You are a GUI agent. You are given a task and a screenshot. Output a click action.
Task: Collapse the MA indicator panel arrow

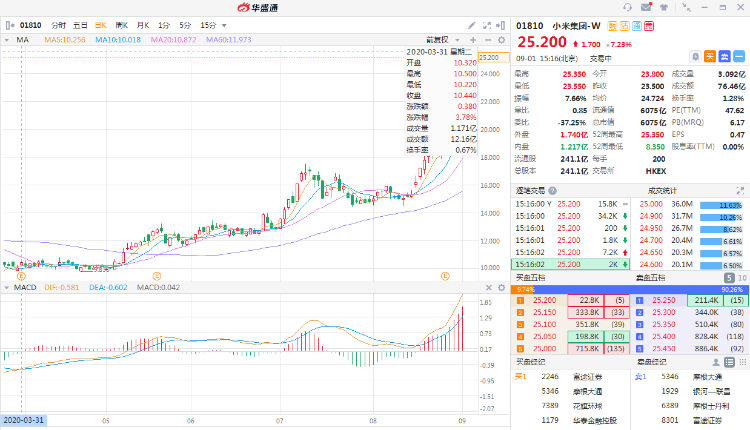click(7, 39)
